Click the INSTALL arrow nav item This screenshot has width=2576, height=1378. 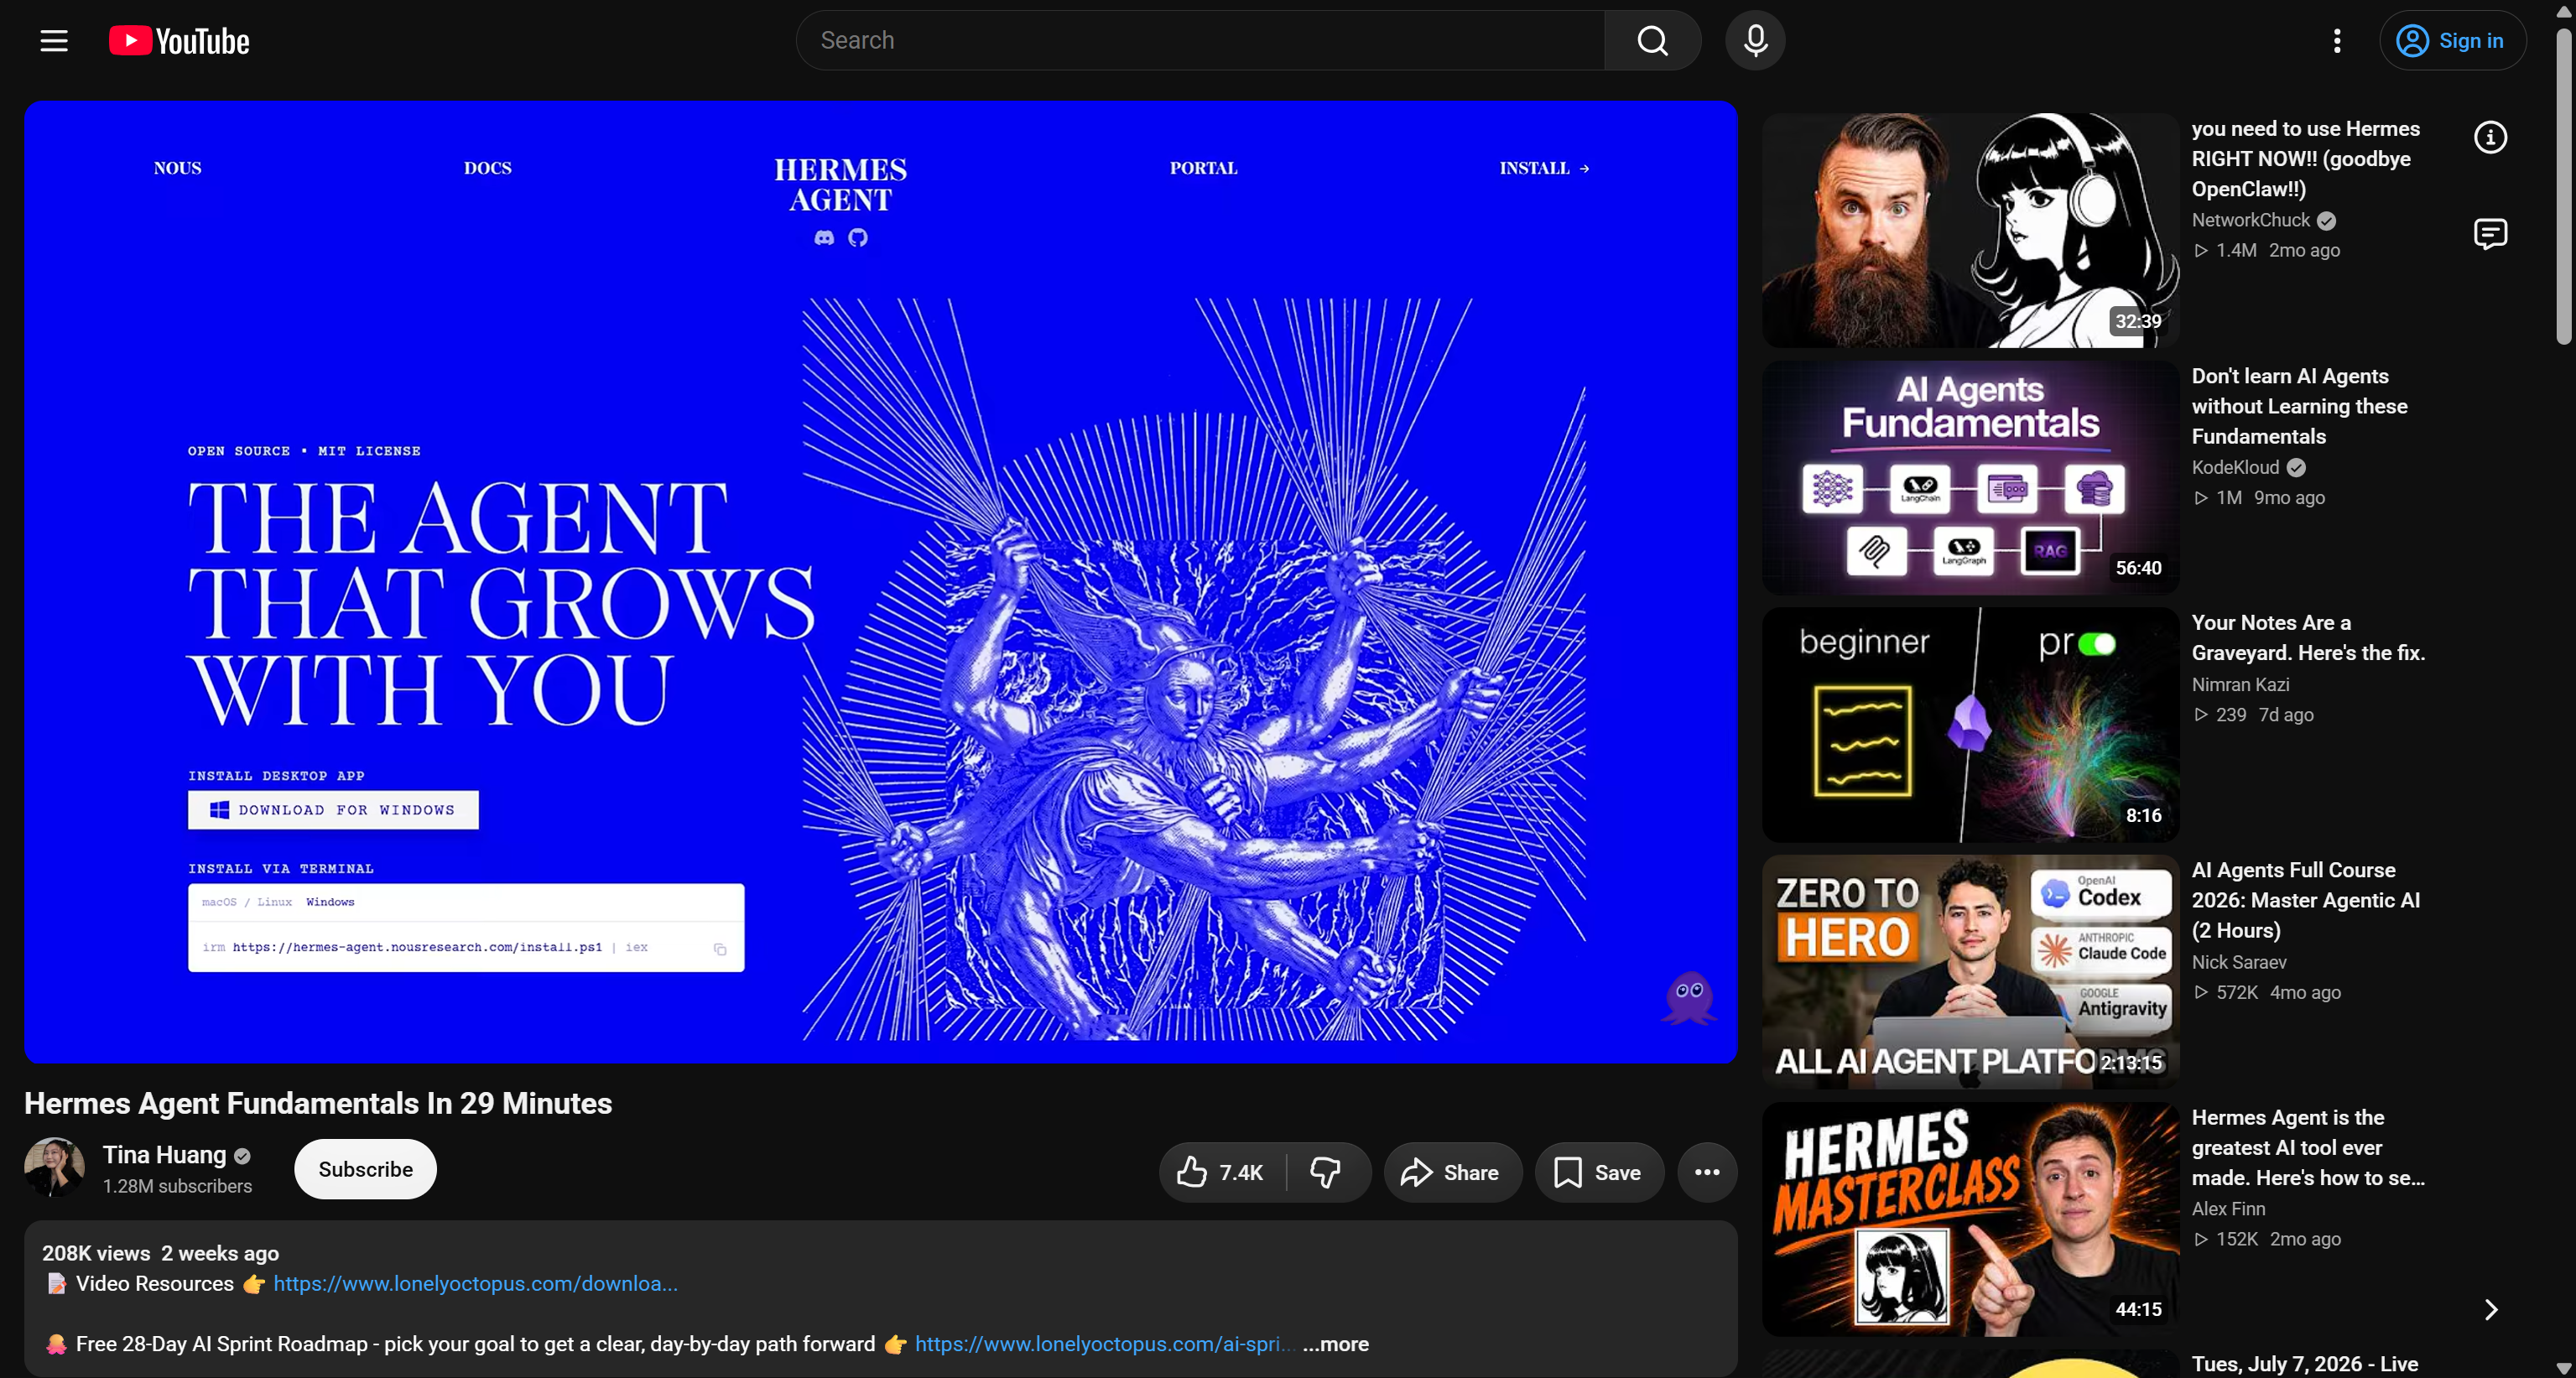(x=1544, y=168)
